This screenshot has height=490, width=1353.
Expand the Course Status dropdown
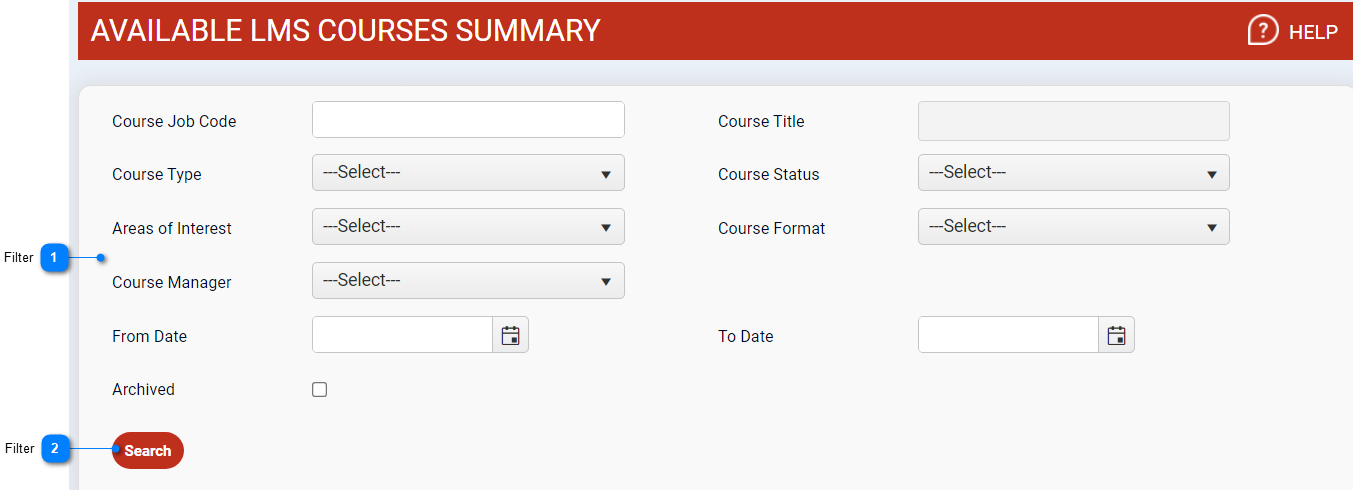[1073, 173]
